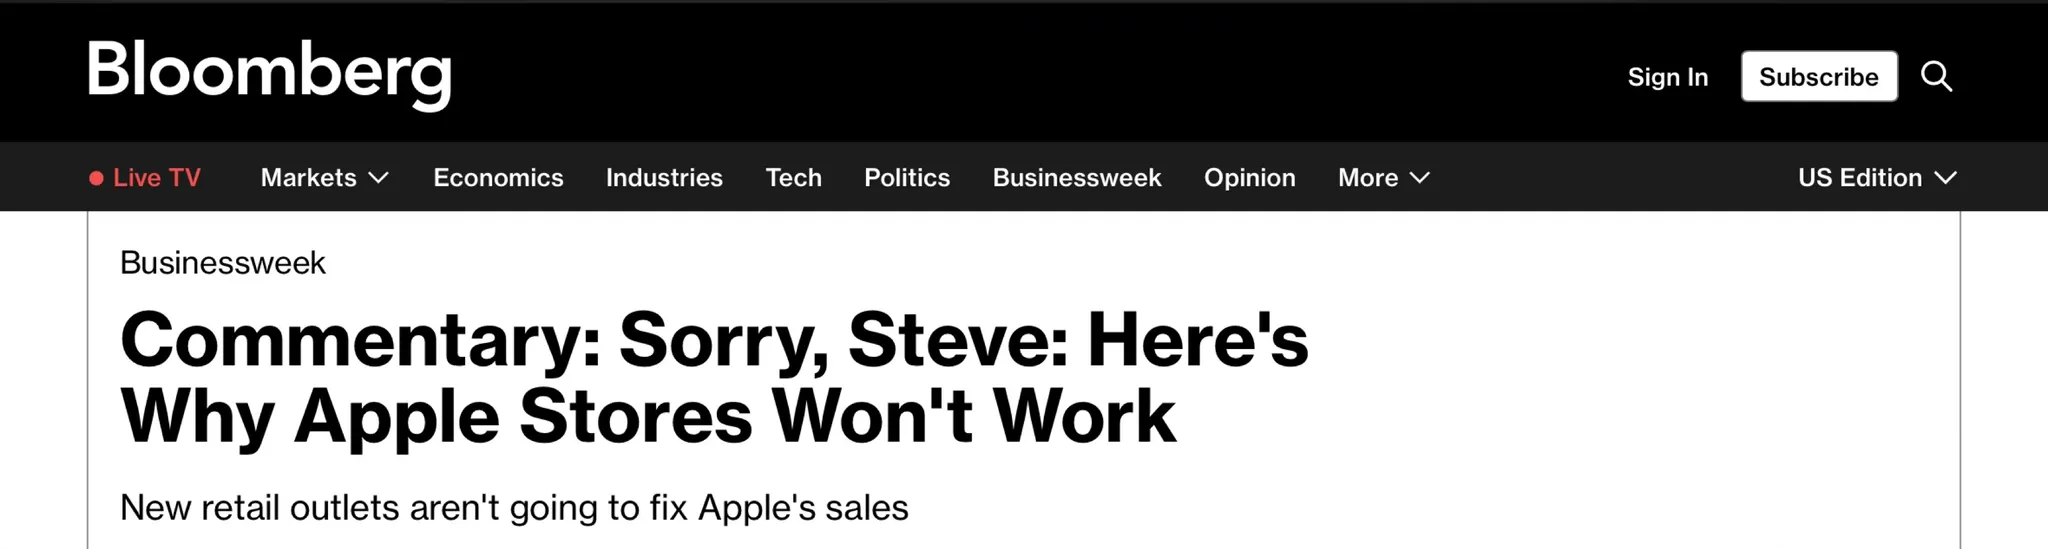Watch Live TV from the navigation bar
Image resolution: width=2048 pixels, height=549 pixels.
tap(157, 178)
